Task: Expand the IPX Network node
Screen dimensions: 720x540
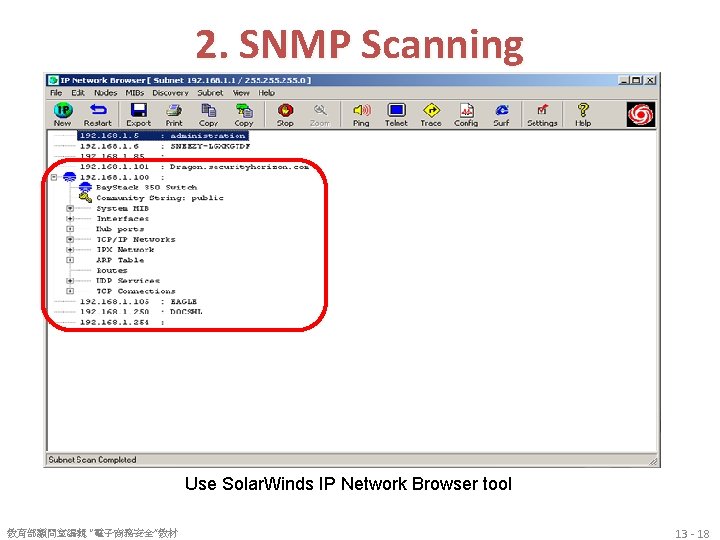Action: pos(70,250)
